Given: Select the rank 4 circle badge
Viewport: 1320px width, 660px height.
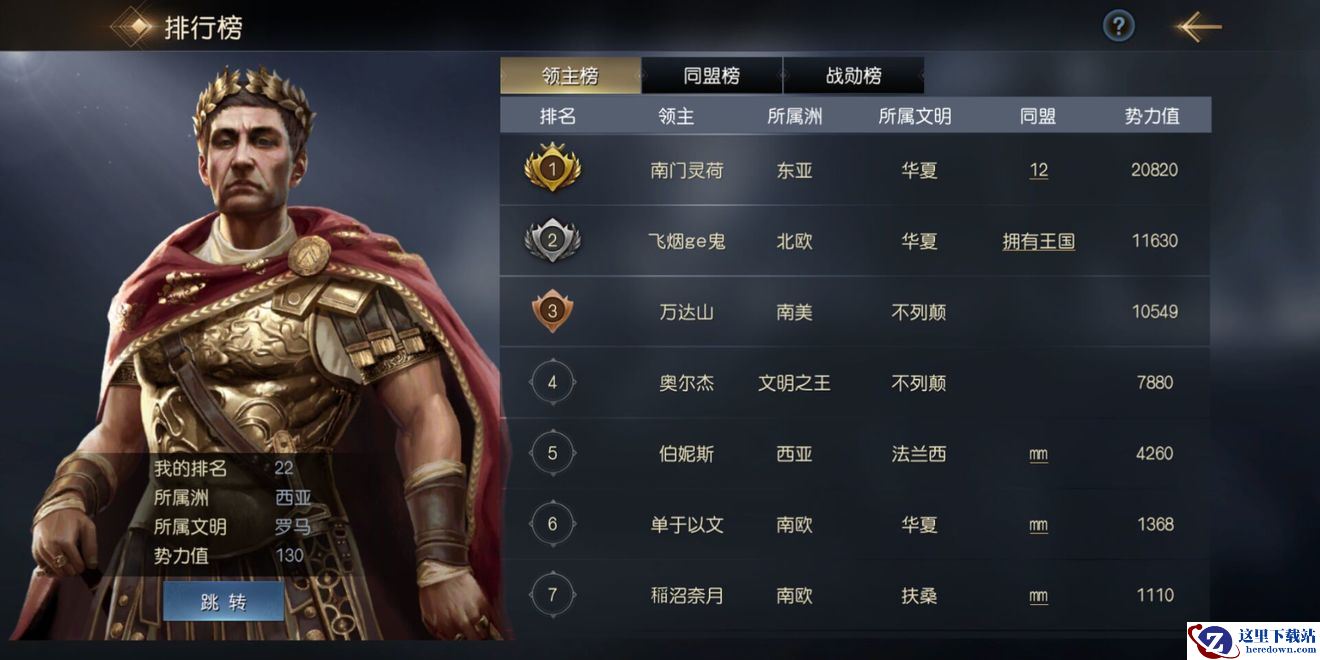Looking at the screenshot, I should coord(552,382).
